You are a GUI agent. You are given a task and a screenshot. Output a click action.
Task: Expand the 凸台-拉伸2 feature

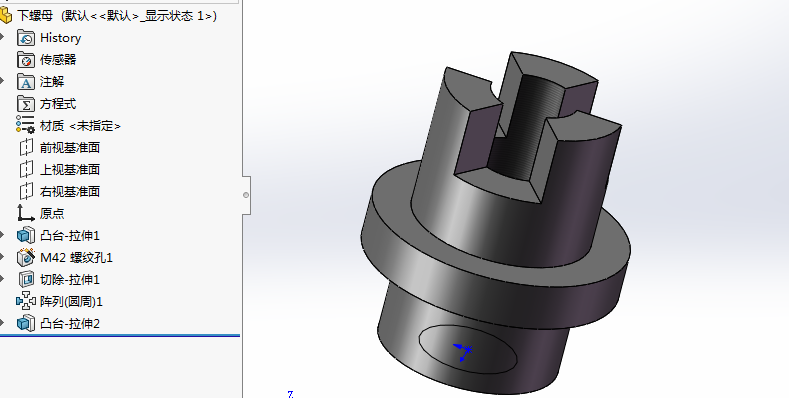click(x=2, y=323)
